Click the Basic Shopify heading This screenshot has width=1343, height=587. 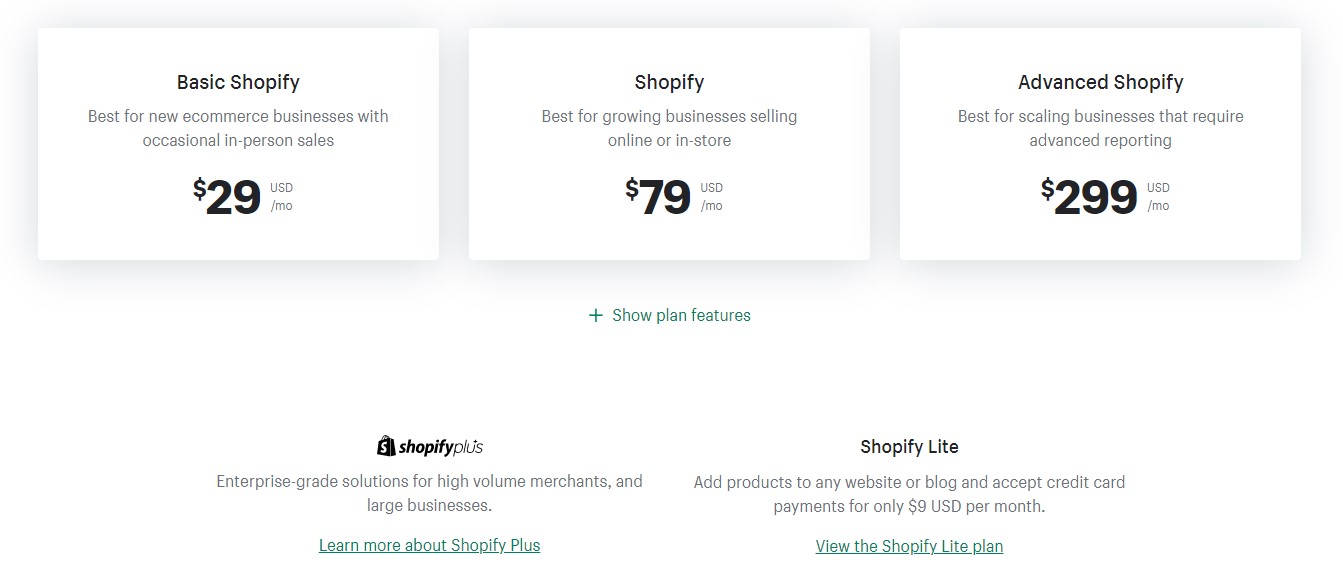click(238, 82)
